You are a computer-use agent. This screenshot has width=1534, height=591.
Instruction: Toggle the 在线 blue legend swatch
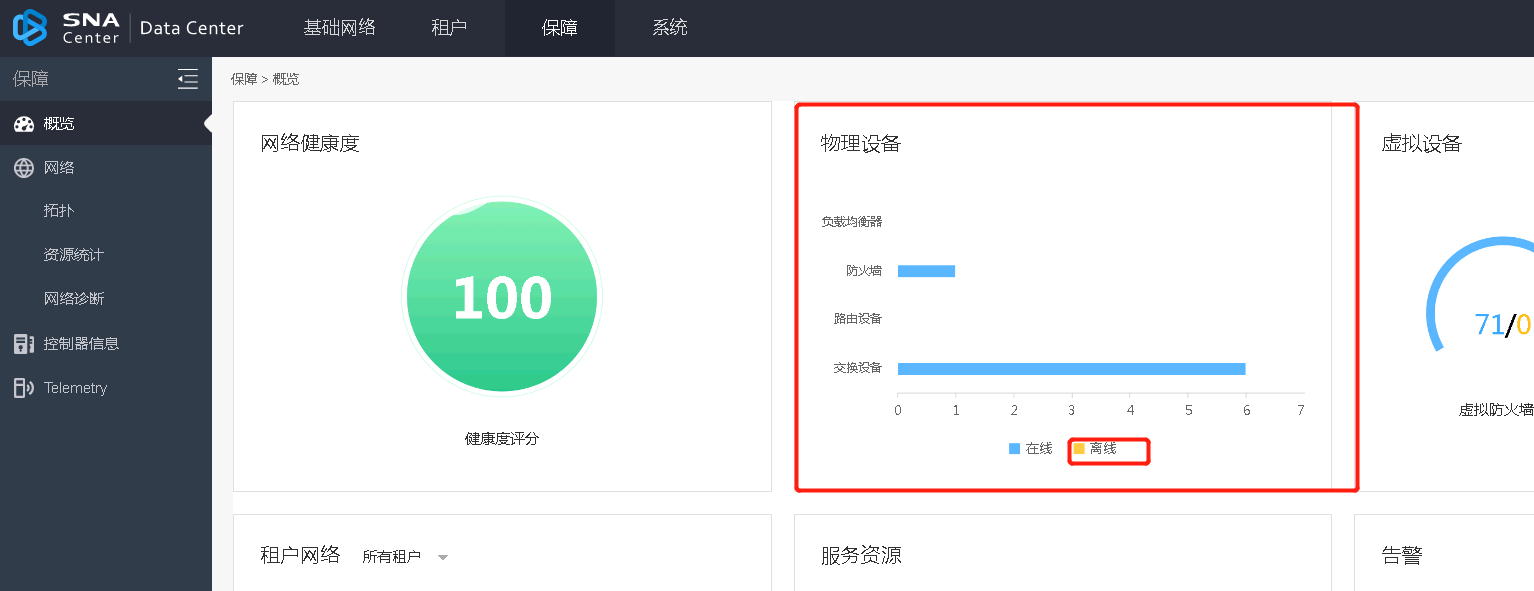tap(1014, 449)
